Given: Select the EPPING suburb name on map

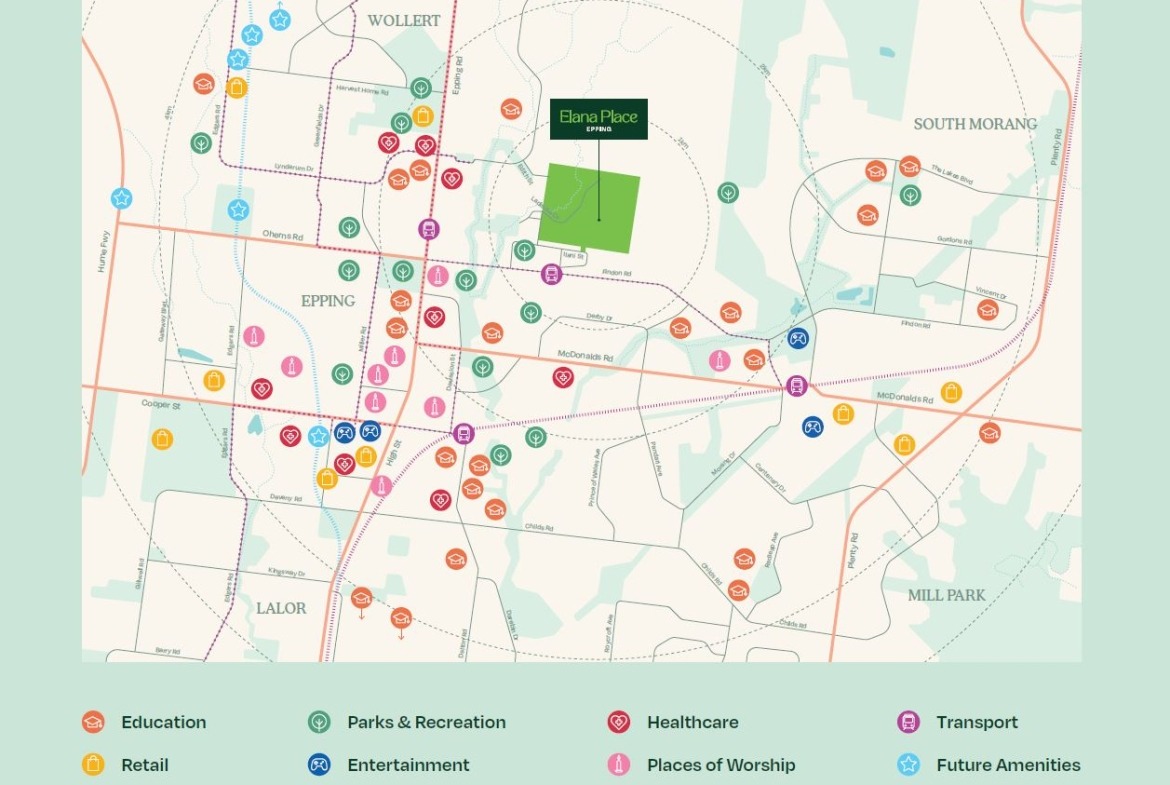Looking at the screenshot, I should [328, 301].
